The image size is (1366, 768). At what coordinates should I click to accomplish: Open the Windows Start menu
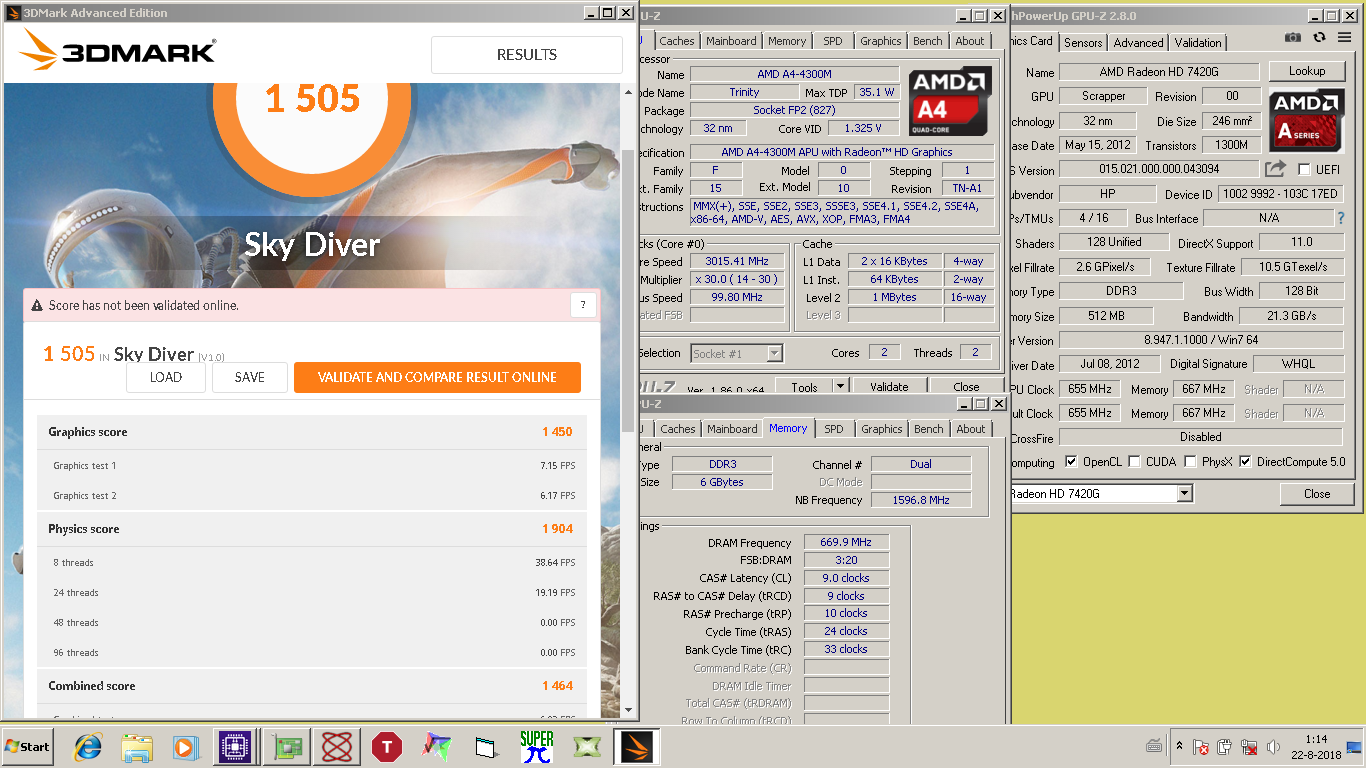pyautogui.click(x=27, y=747)
